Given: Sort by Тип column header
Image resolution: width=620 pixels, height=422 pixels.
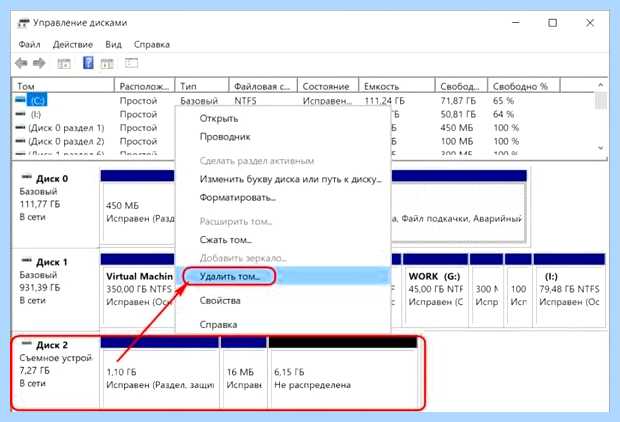Looking at the screenshot, I should coord(202,86).
